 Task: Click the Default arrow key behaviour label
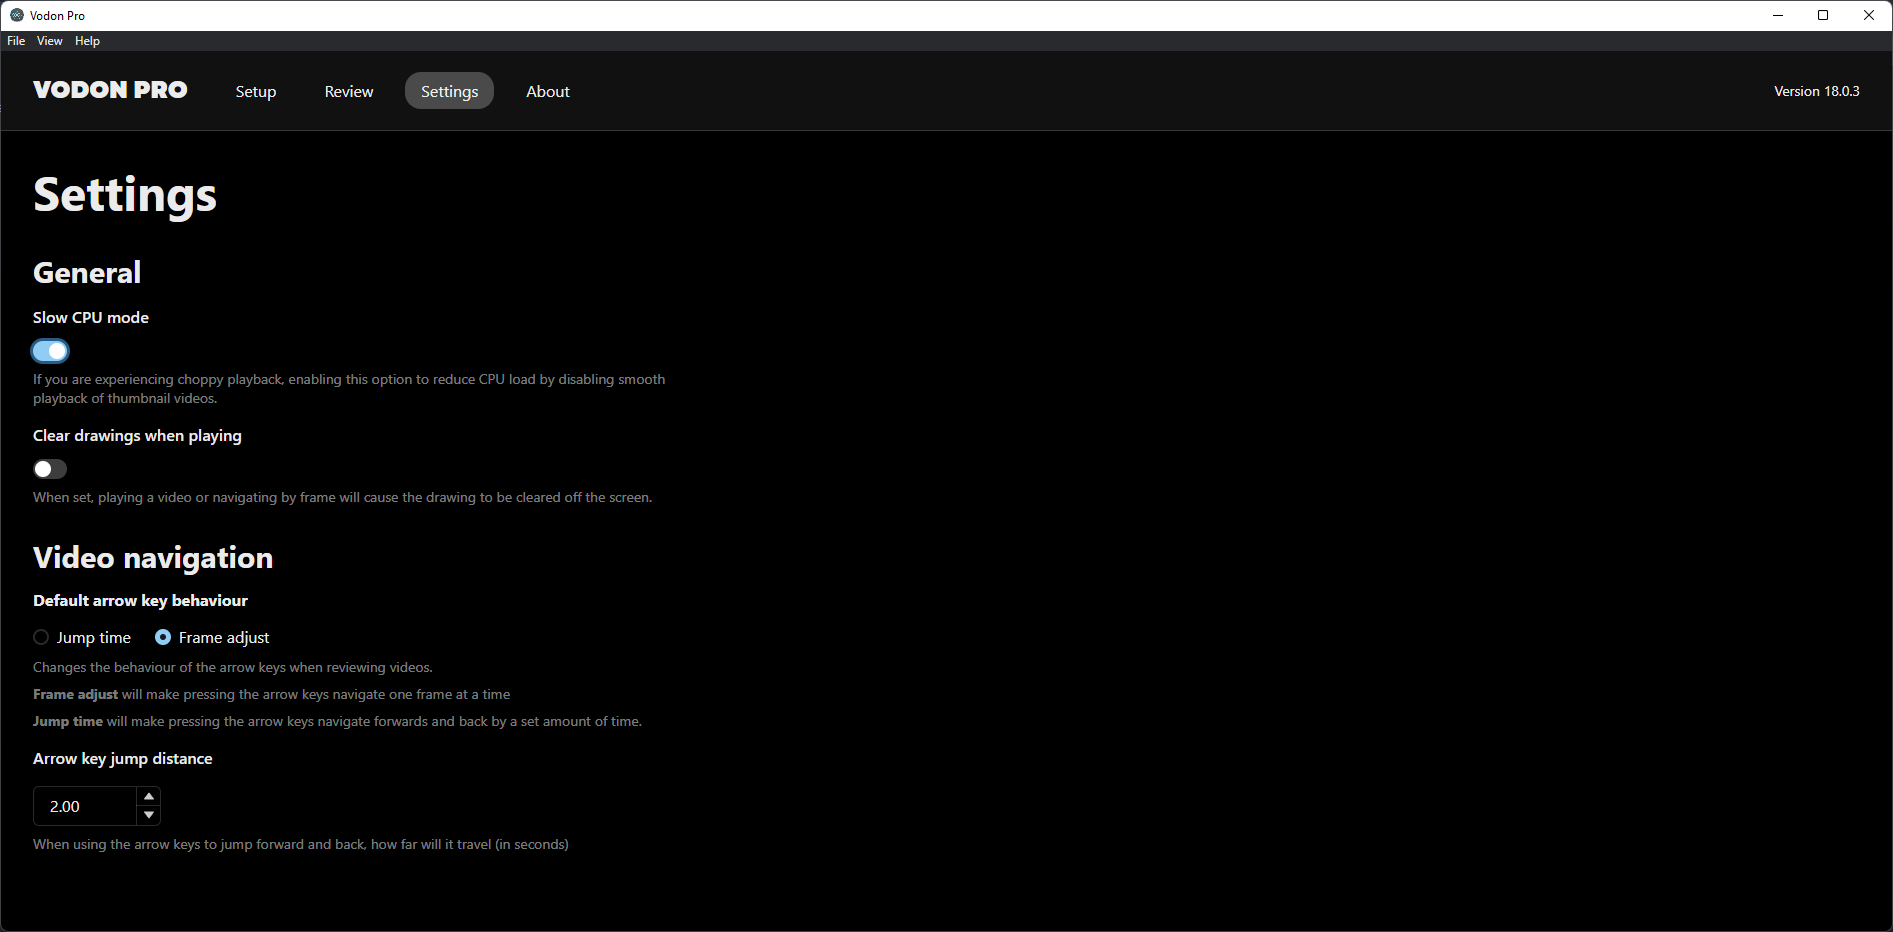pos(140,600)
